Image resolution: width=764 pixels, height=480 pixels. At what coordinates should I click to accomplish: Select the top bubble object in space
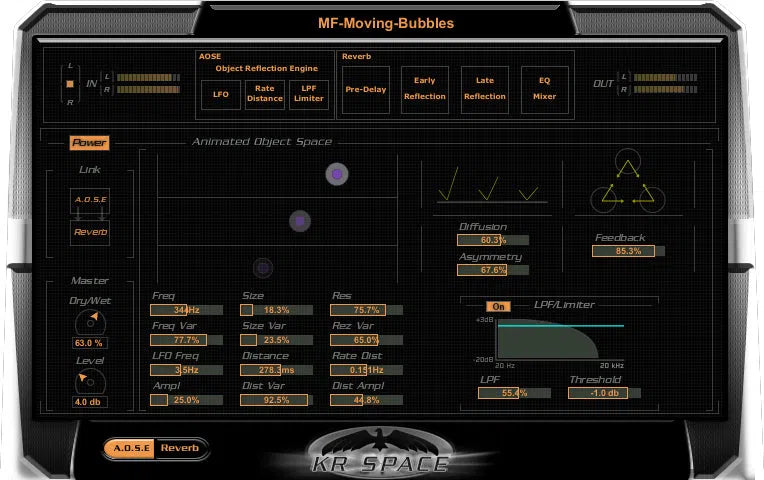(337, 174)
